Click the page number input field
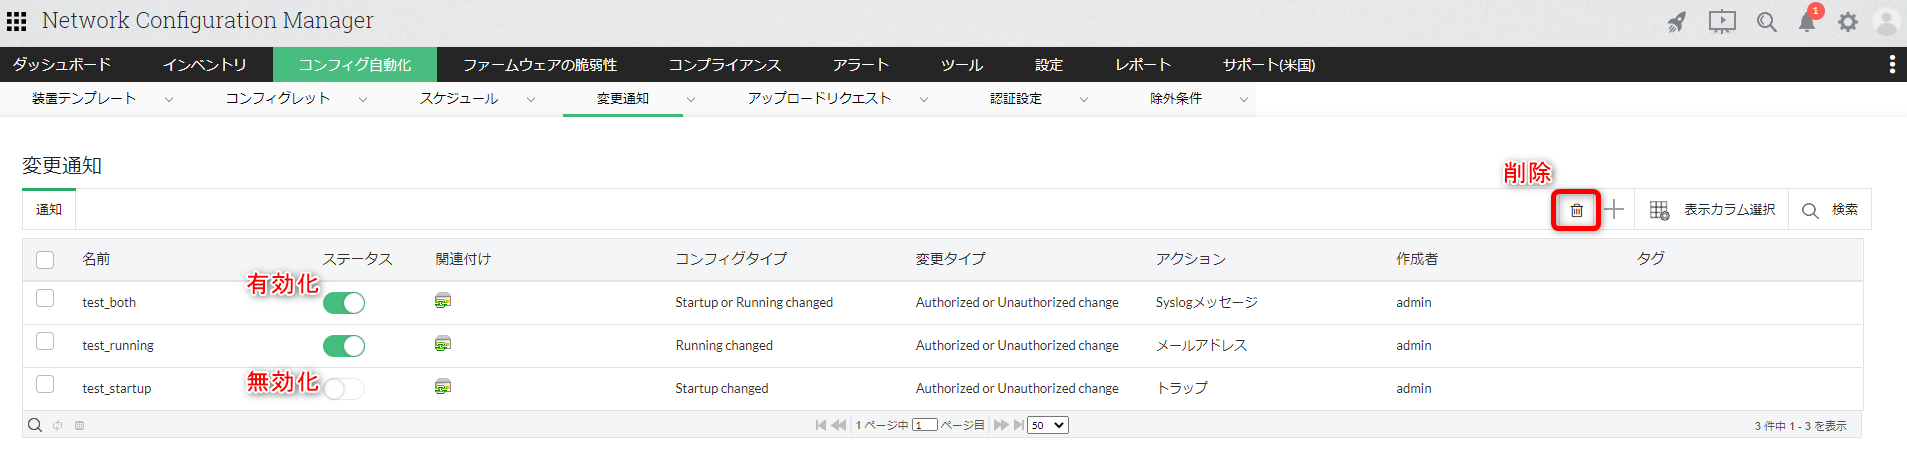Screen dimensions: 1907x473 [x=925, y=425]
